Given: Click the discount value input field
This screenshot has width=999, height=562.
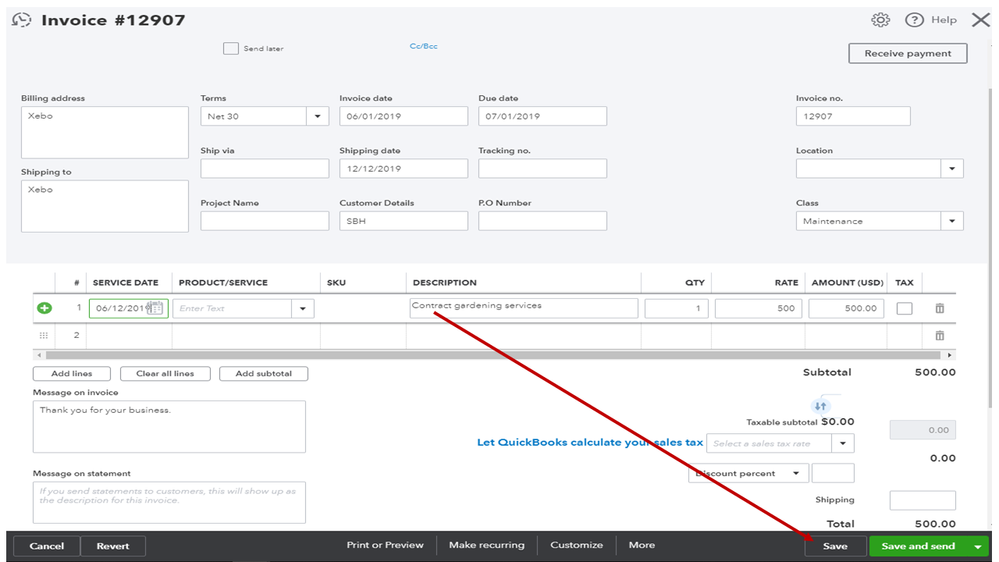Looking at the screenshot, I should pos(833,473).
